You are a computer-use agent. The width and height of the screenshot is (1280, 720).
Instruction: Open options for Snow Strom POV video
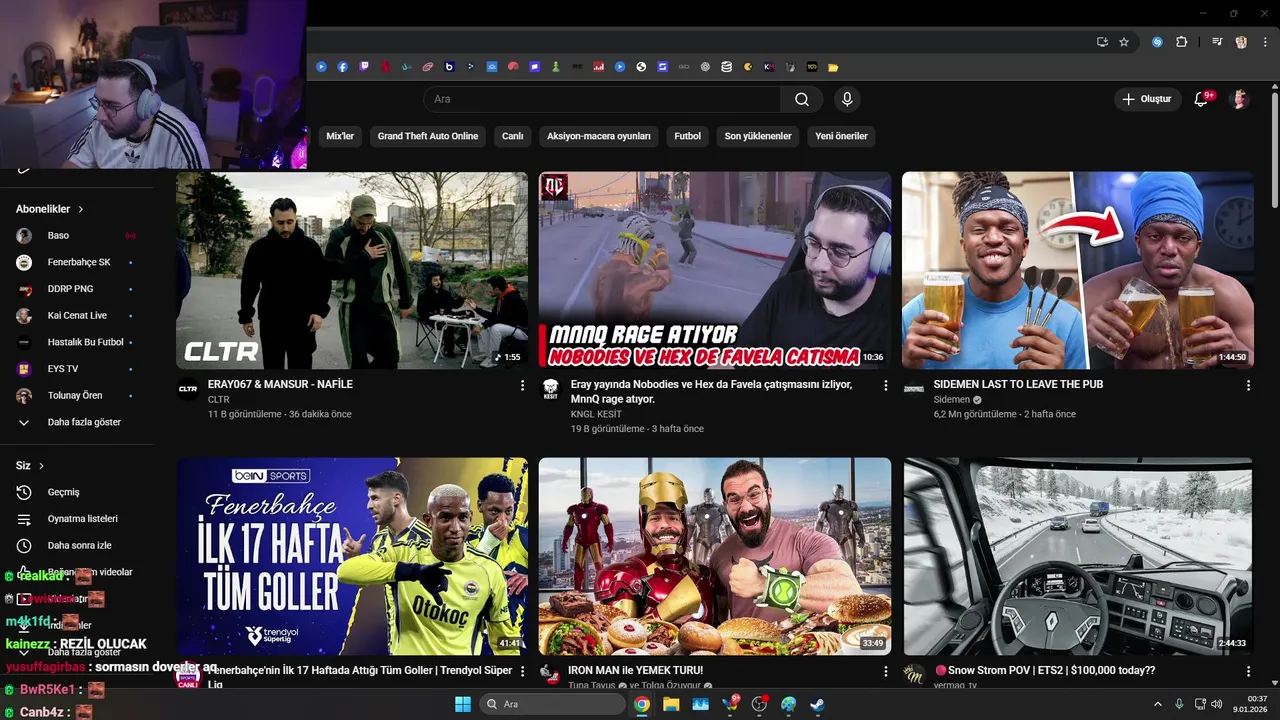1248,671
